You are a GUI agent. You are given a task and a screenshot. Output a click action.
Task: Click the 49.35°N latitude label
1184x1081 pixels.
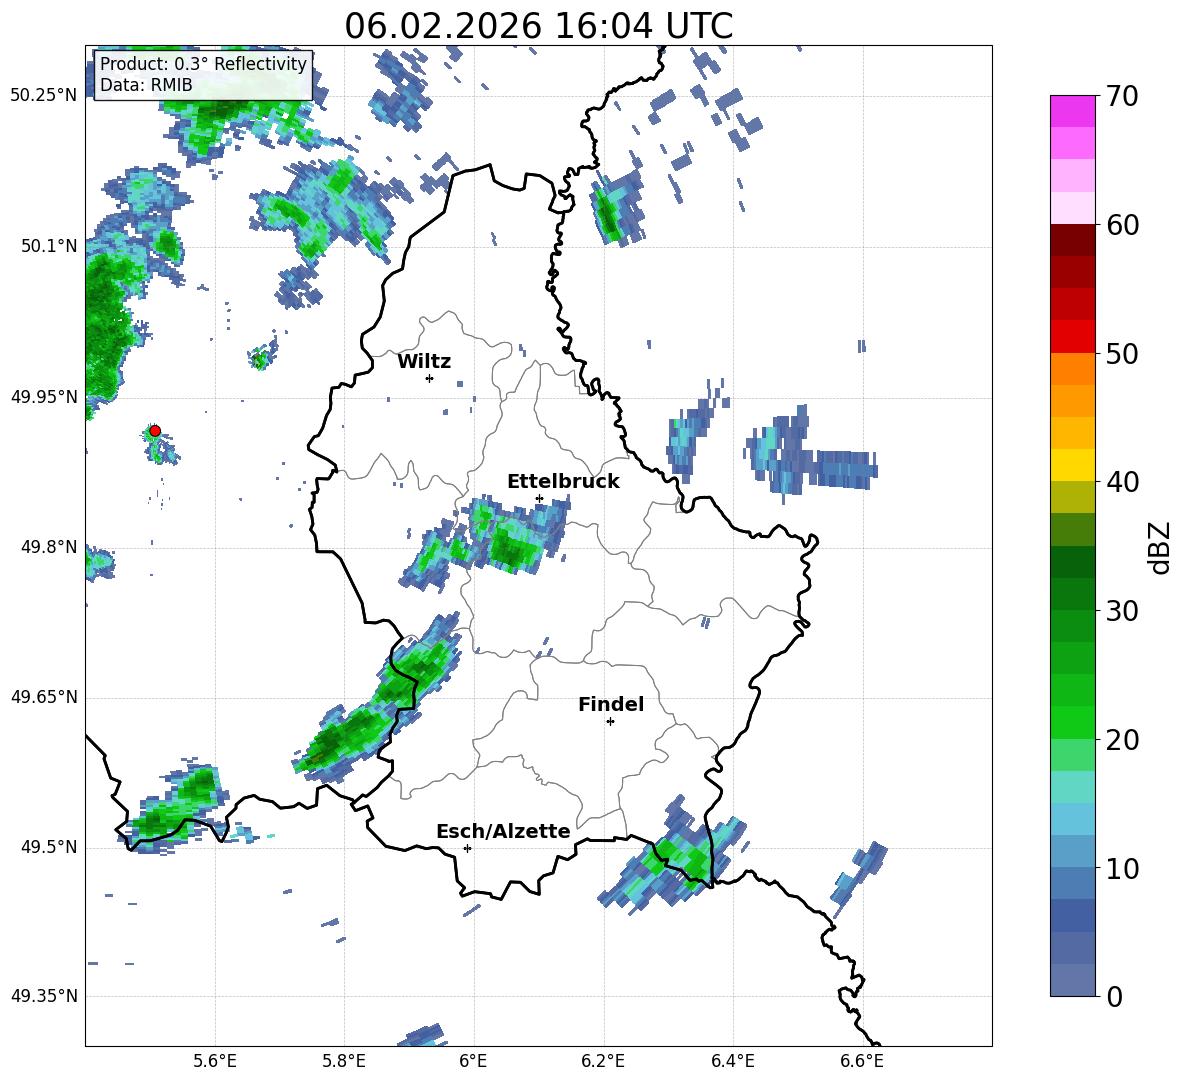pos(44,996)
